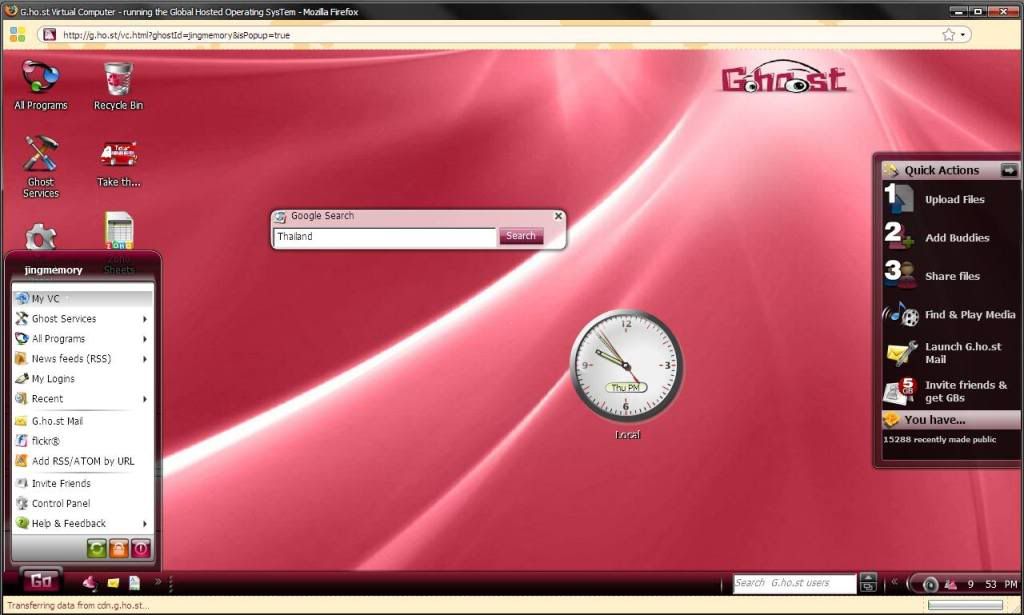Click the taskbar clock showing 9 53 PM
The height and width of the screenshot is (615, 1024).
(x=991, y=584)
